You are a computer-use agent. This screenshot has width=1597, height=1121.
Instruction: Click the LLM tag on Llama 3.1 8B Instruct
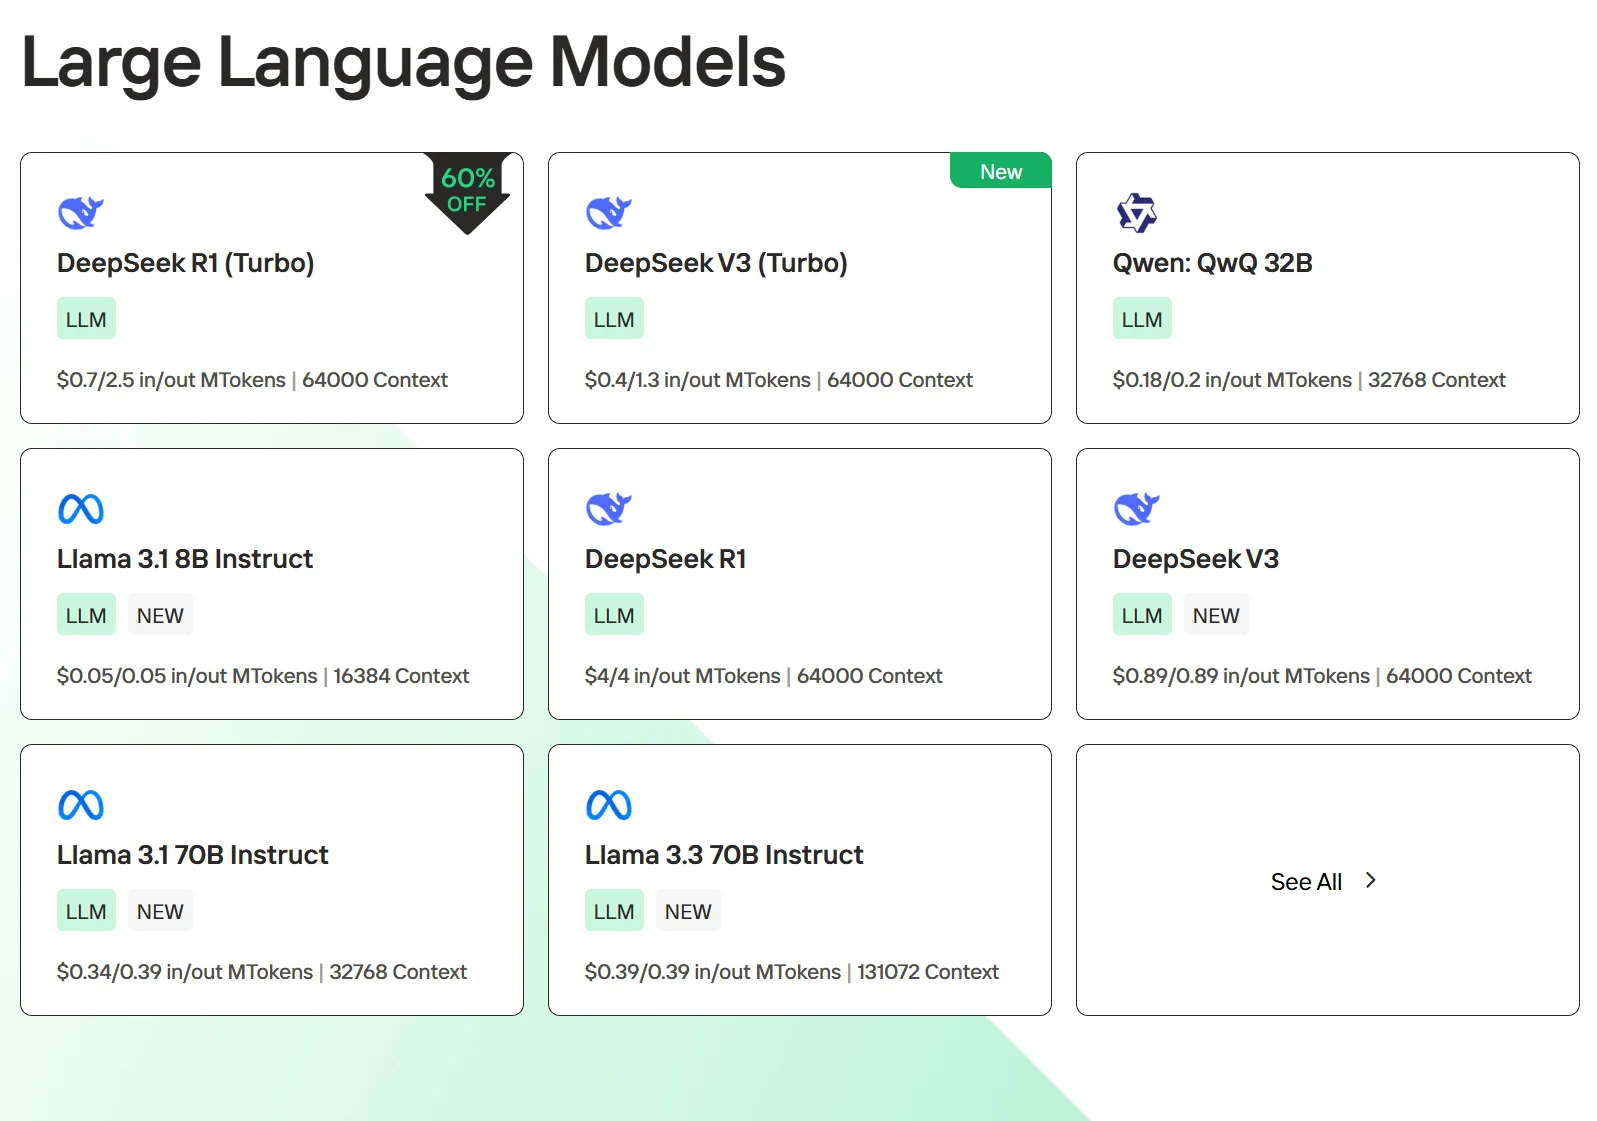pos(86,615)
